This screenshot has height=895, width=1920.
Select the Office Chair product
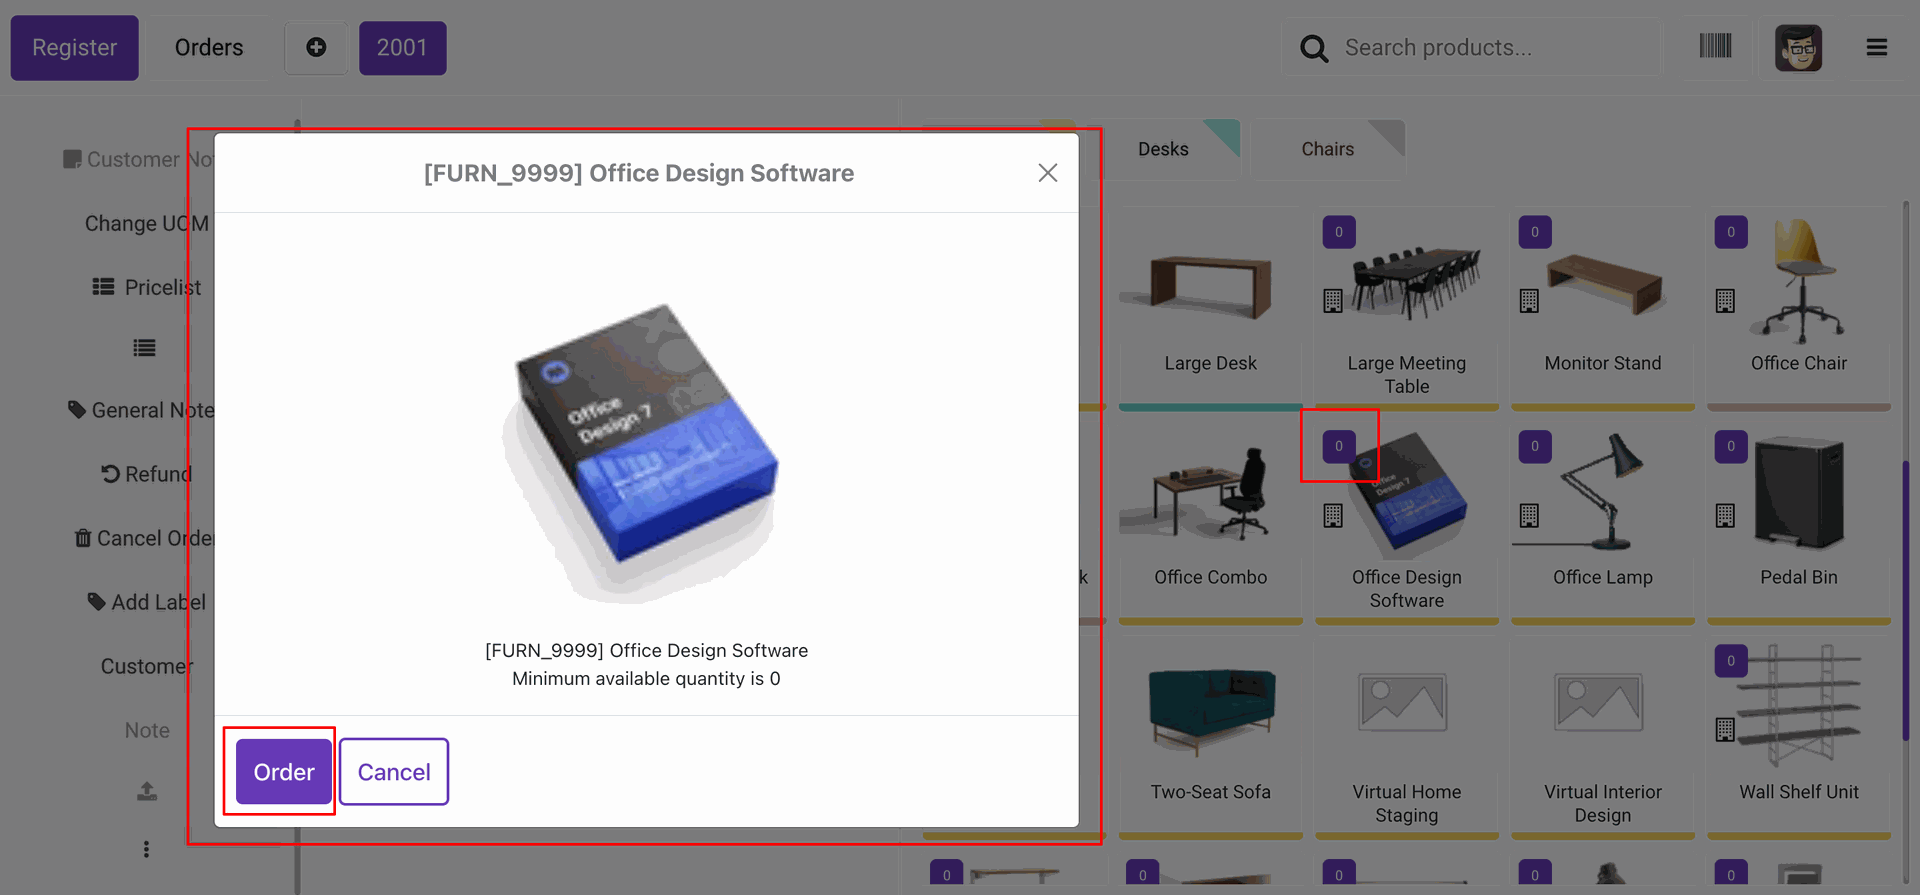pos(1799,308)
